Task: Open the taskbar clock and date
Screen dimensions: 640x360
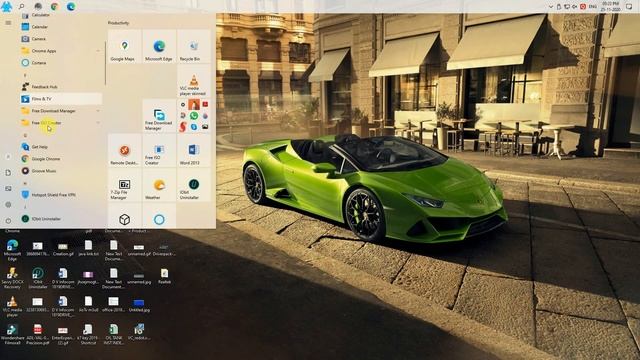Action: [610, 7]
